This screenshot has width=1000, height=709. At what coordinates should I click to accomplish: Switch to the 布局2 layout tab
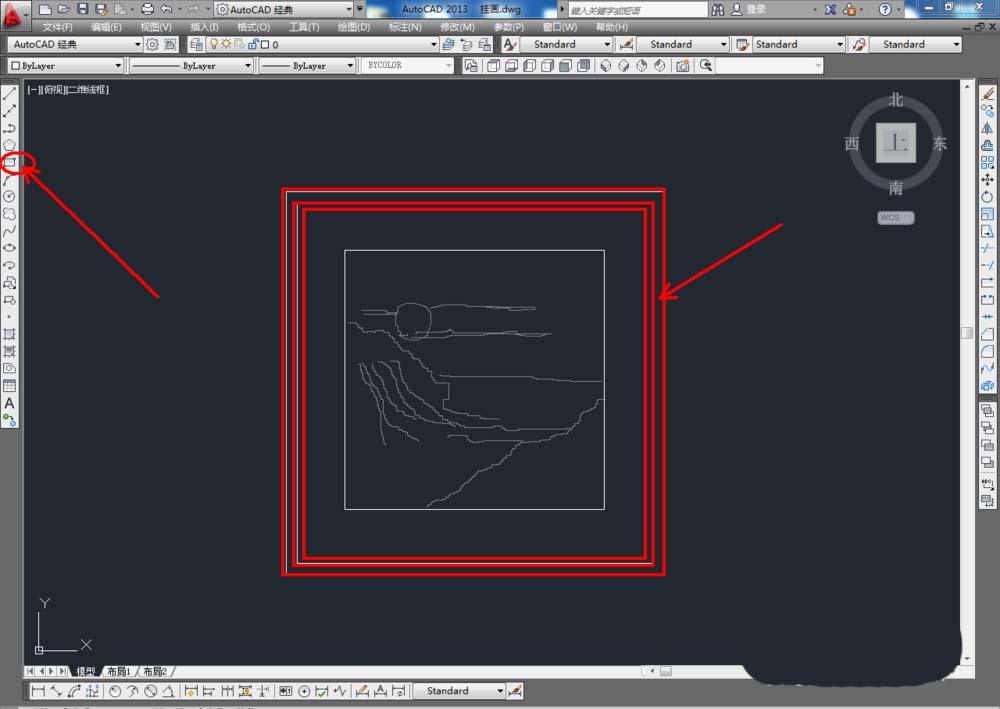pos(155,671)
